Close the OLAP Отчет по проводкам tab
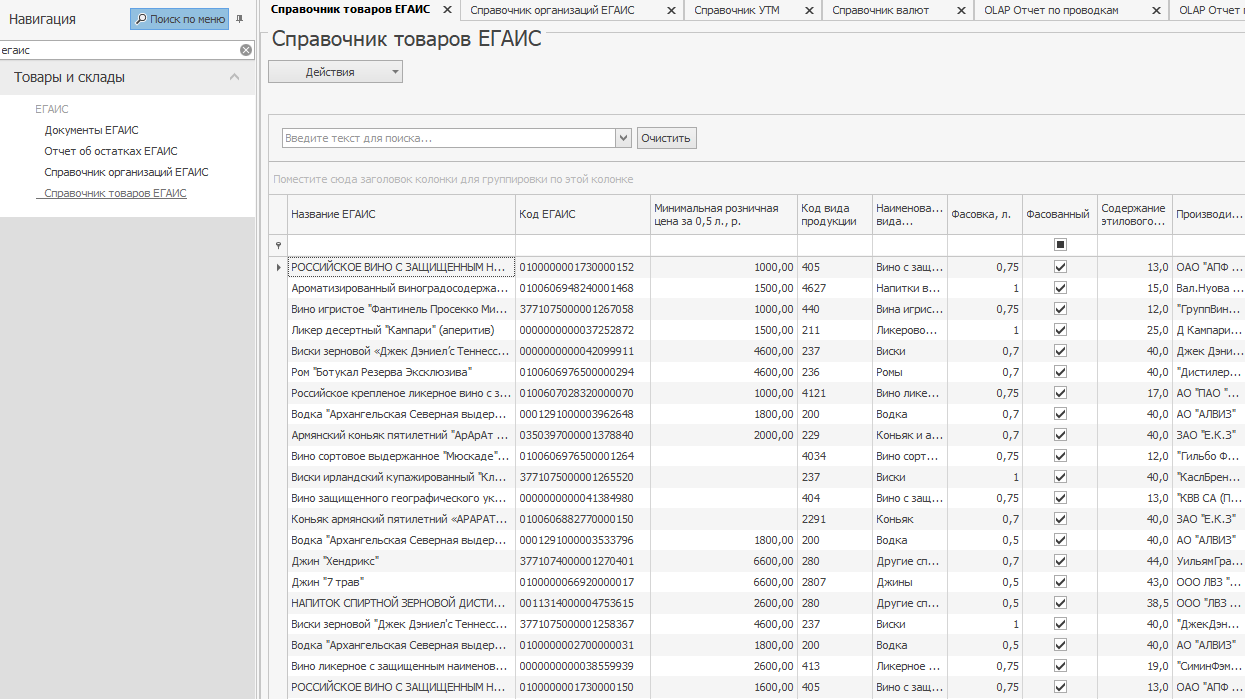Image resolution: width=1245 pixels, height=699 pixels. click(x=1156, y=11)
